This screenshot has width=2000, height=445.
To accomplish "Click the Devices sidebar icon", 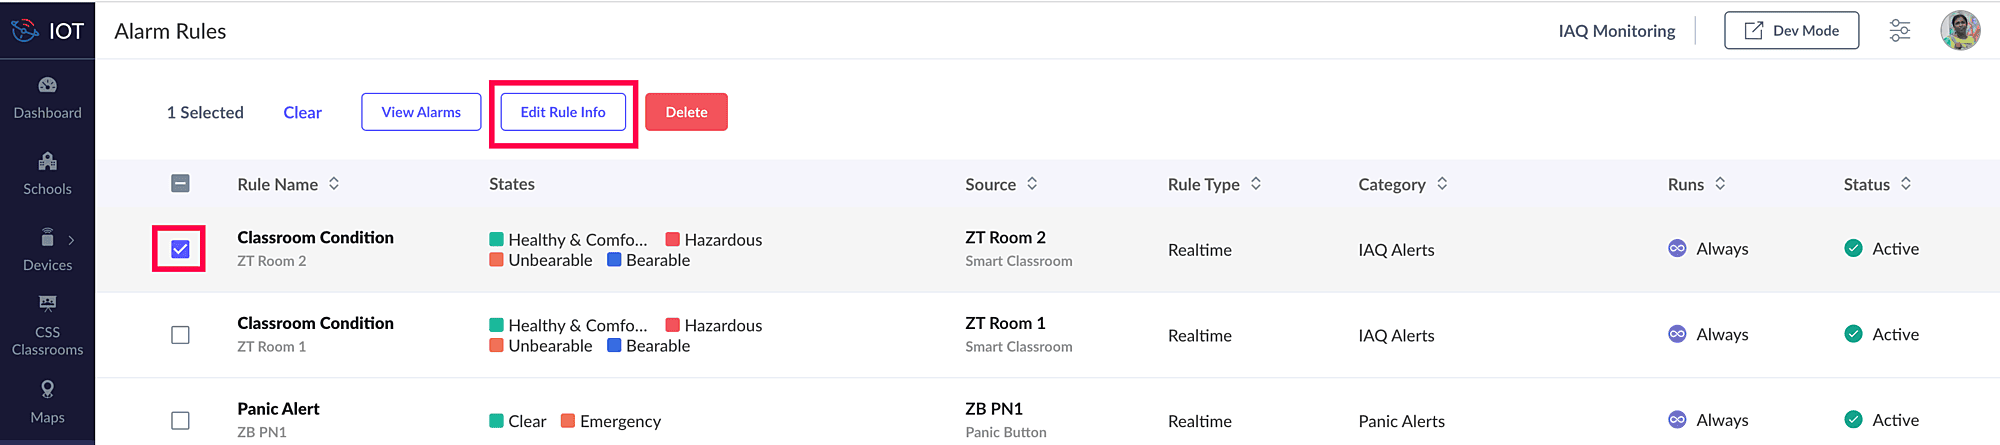I will pyautogui.click(x=47, y=238).
